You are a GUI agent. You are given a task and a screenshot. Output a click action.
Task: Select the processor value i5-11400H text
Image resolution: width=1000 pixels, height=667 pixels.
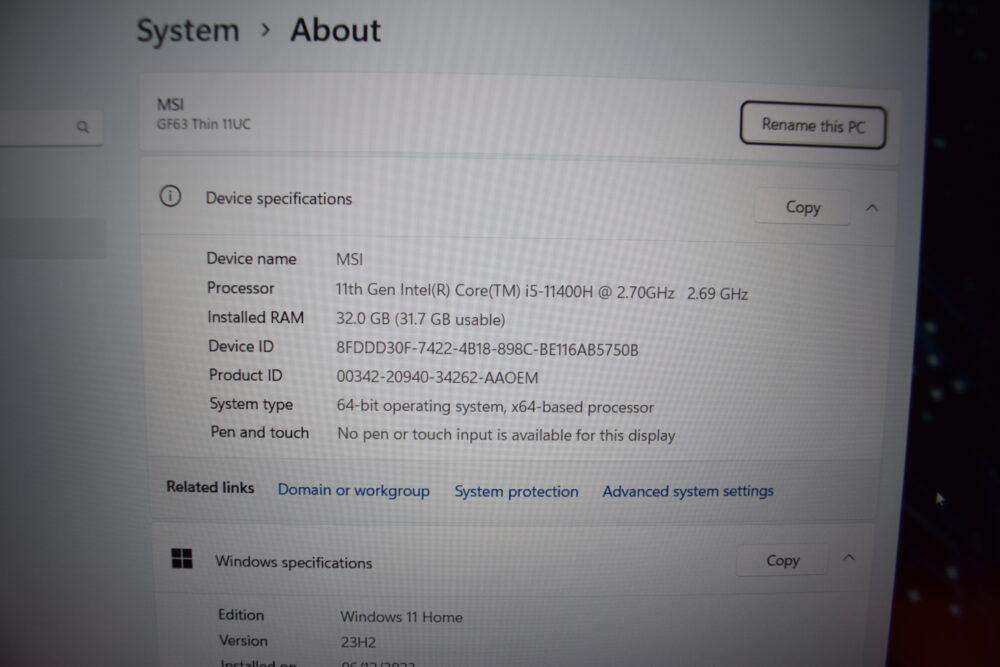click(x=541, y=291)
